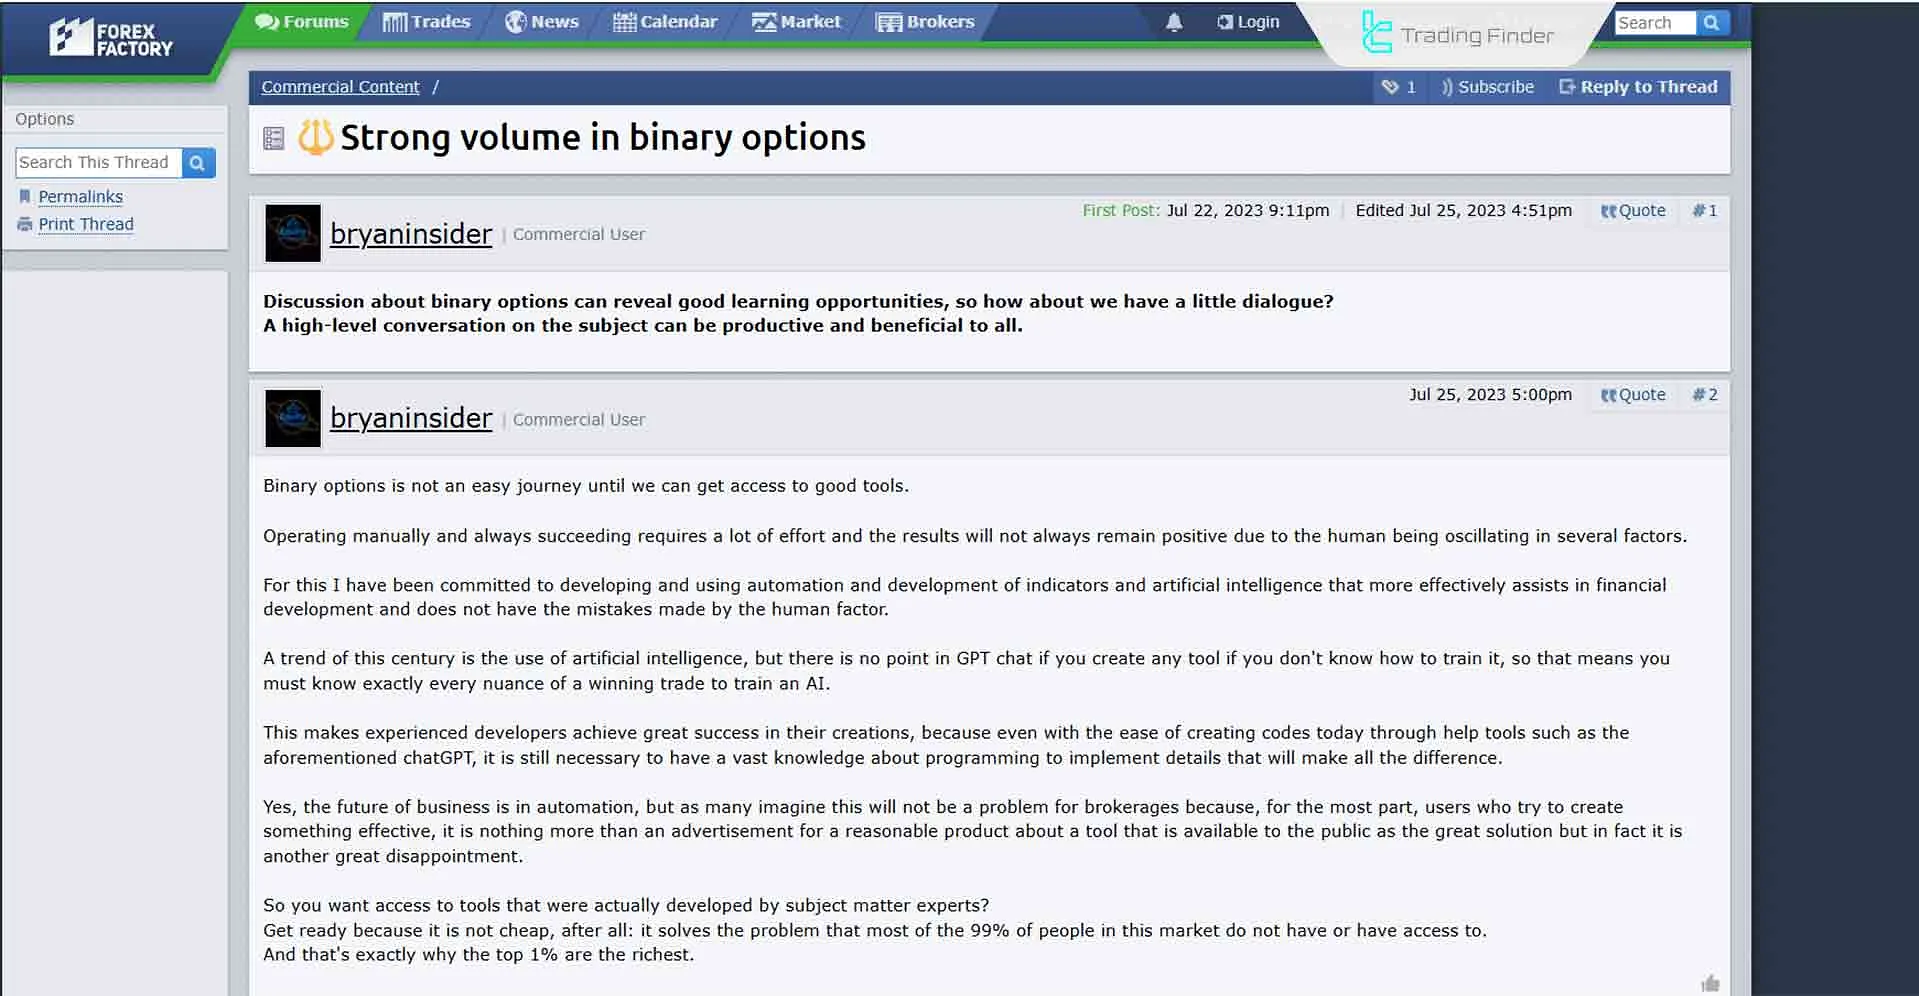Click Reply to Thread
1919x996 pixels.
1638,87
